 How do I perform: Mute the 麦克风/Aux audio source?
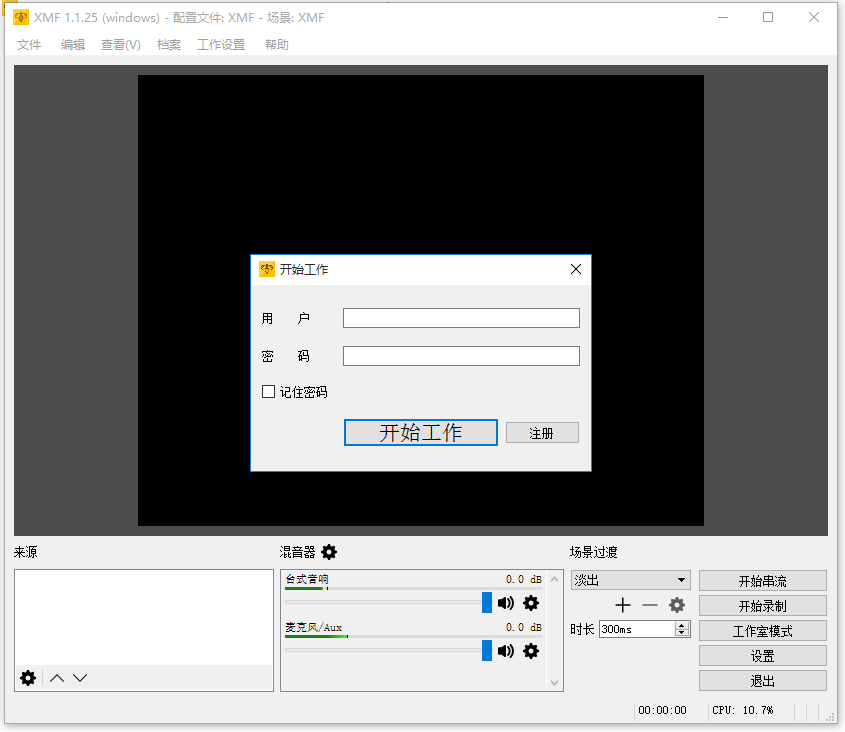(x=506, y=651)
